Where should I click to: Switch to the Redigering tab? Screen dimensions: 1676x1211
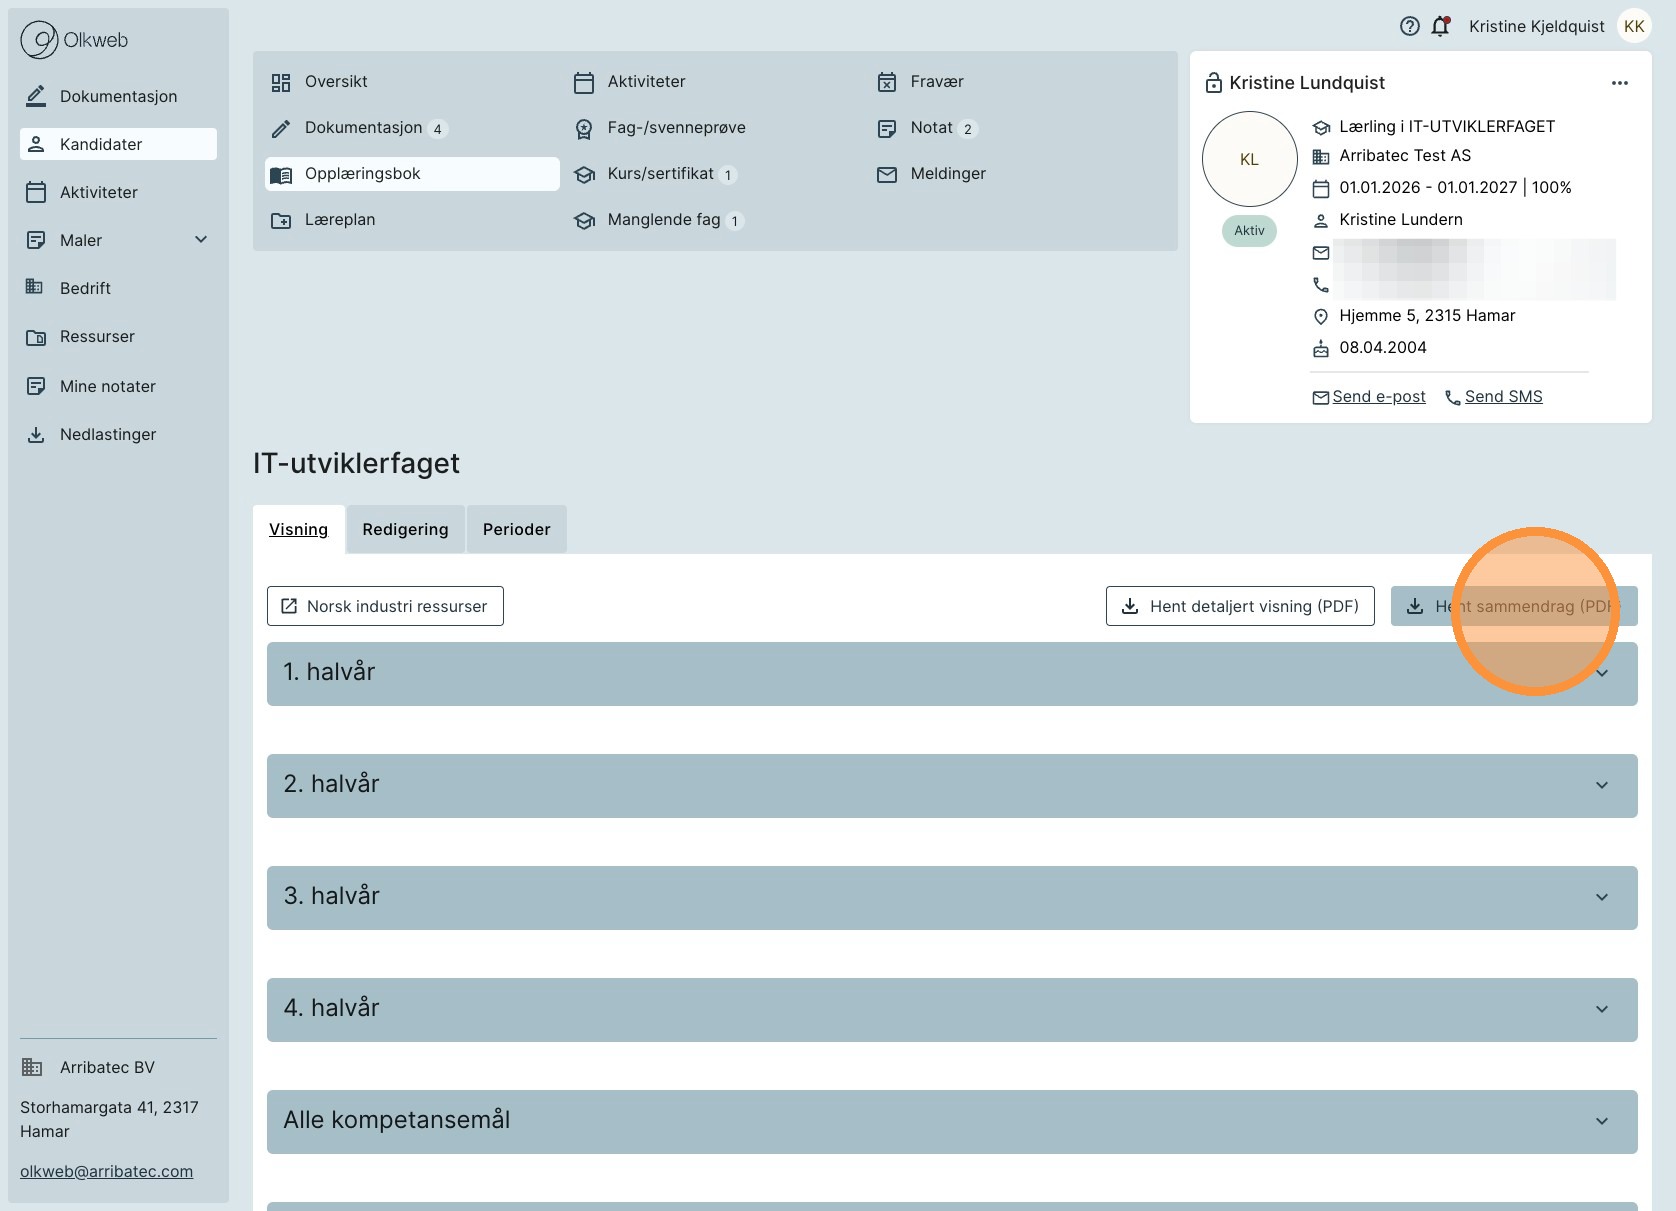pos(405,530)
